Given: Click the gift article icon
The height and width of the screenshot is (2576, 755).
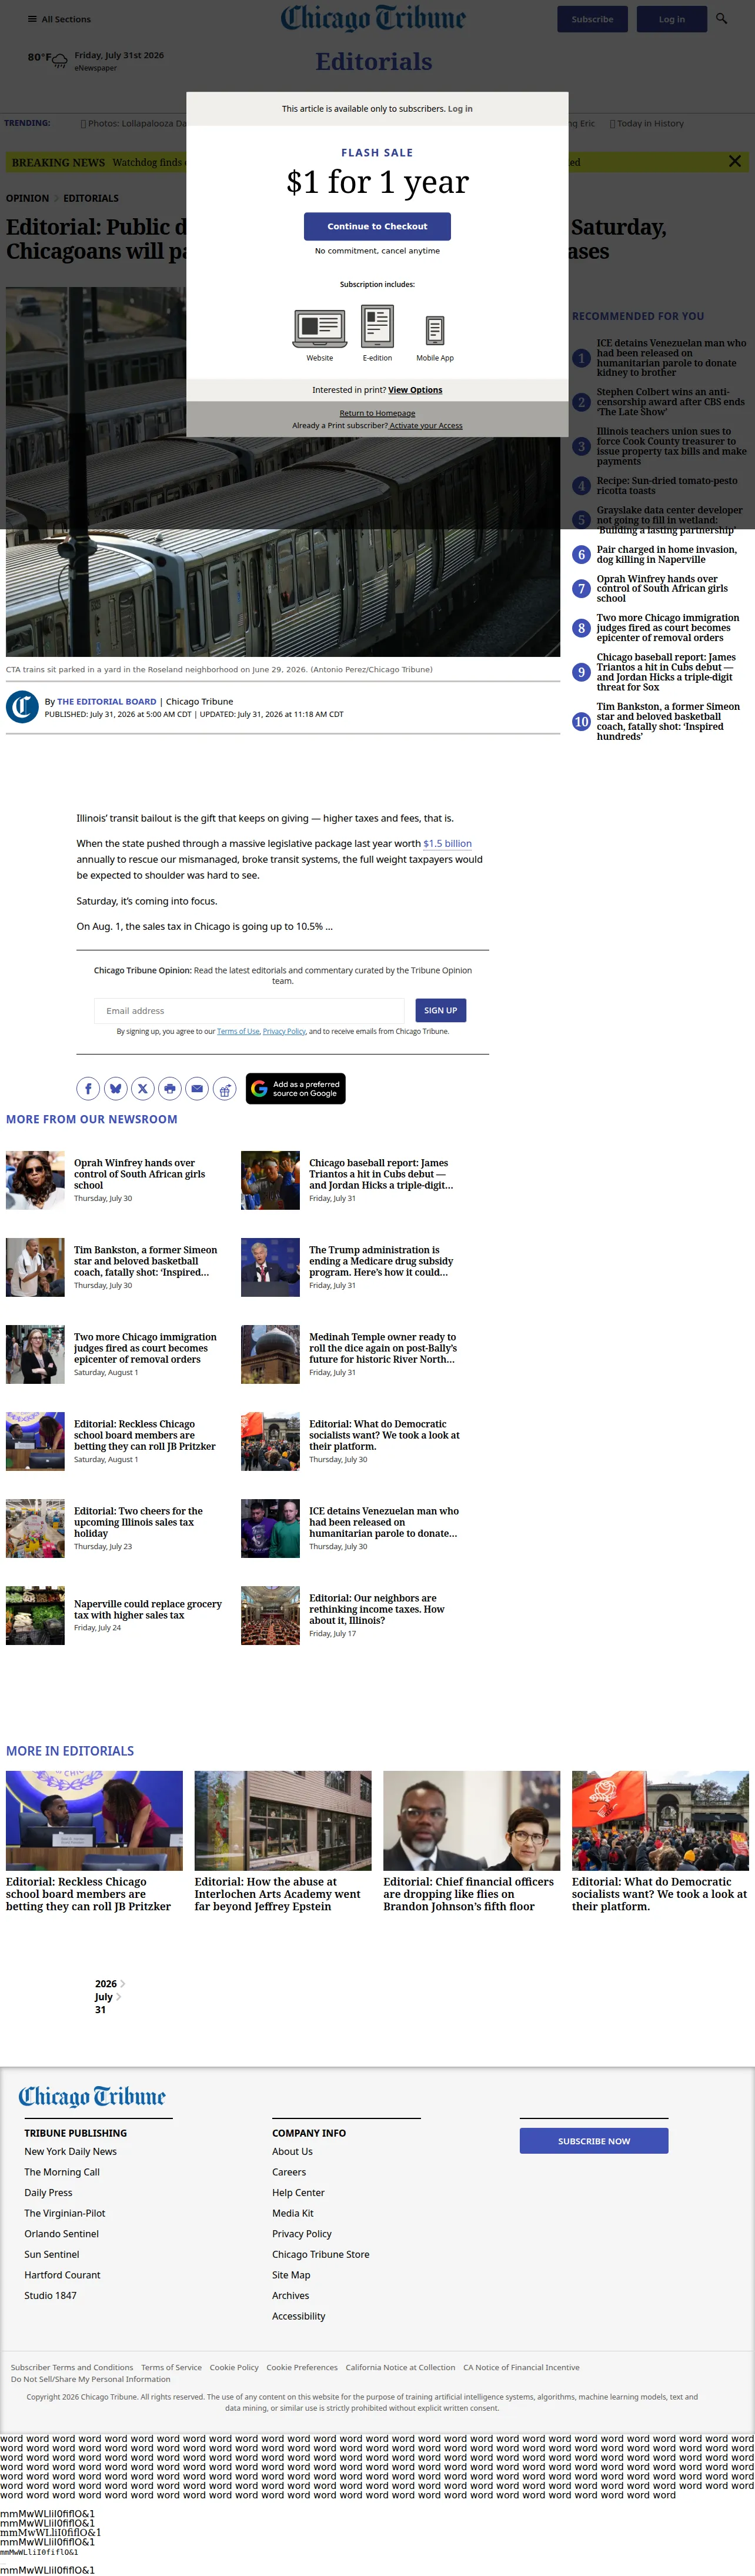Looking at the screenshot, I should coord(225,1089).
